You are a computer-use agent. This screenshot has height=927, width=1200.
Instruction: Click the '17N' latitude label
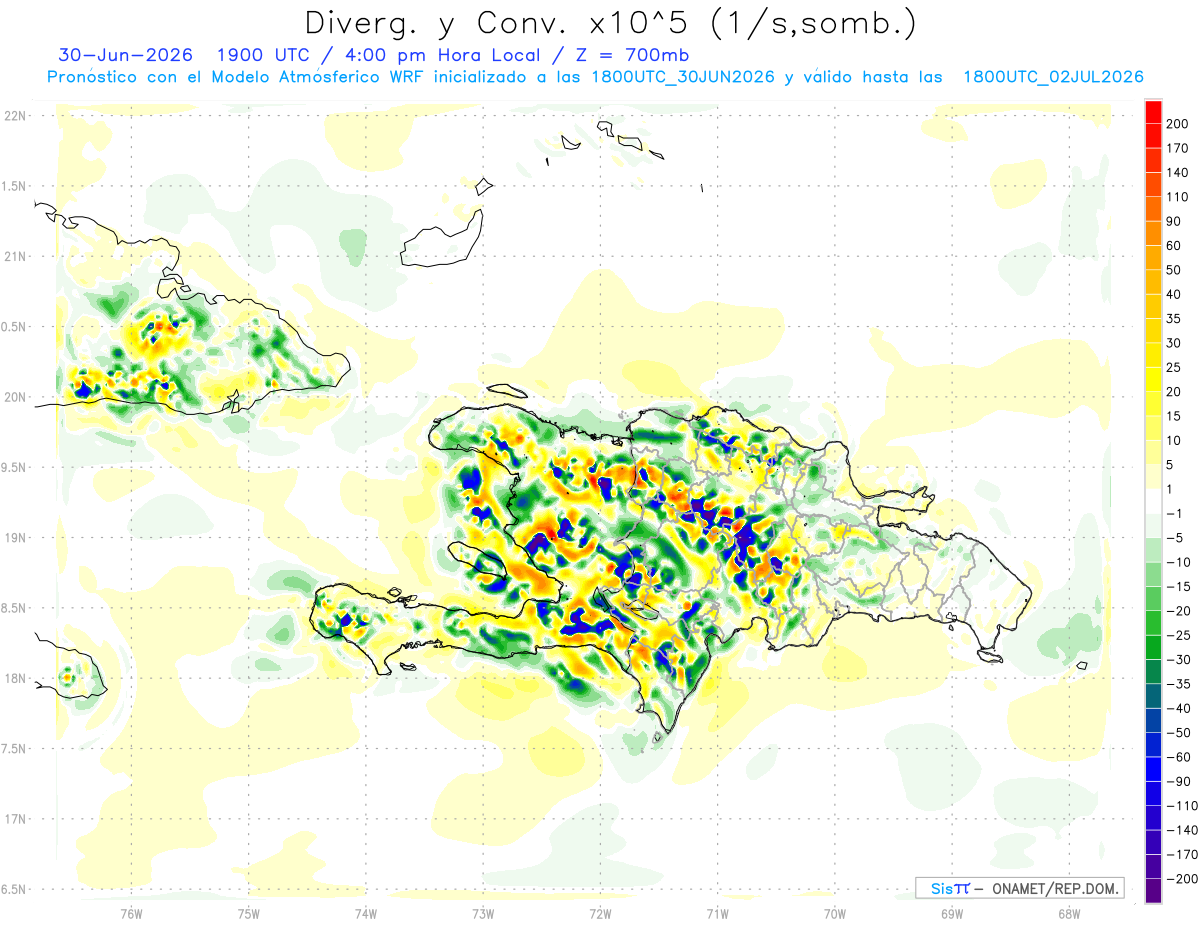click(14, 819)
